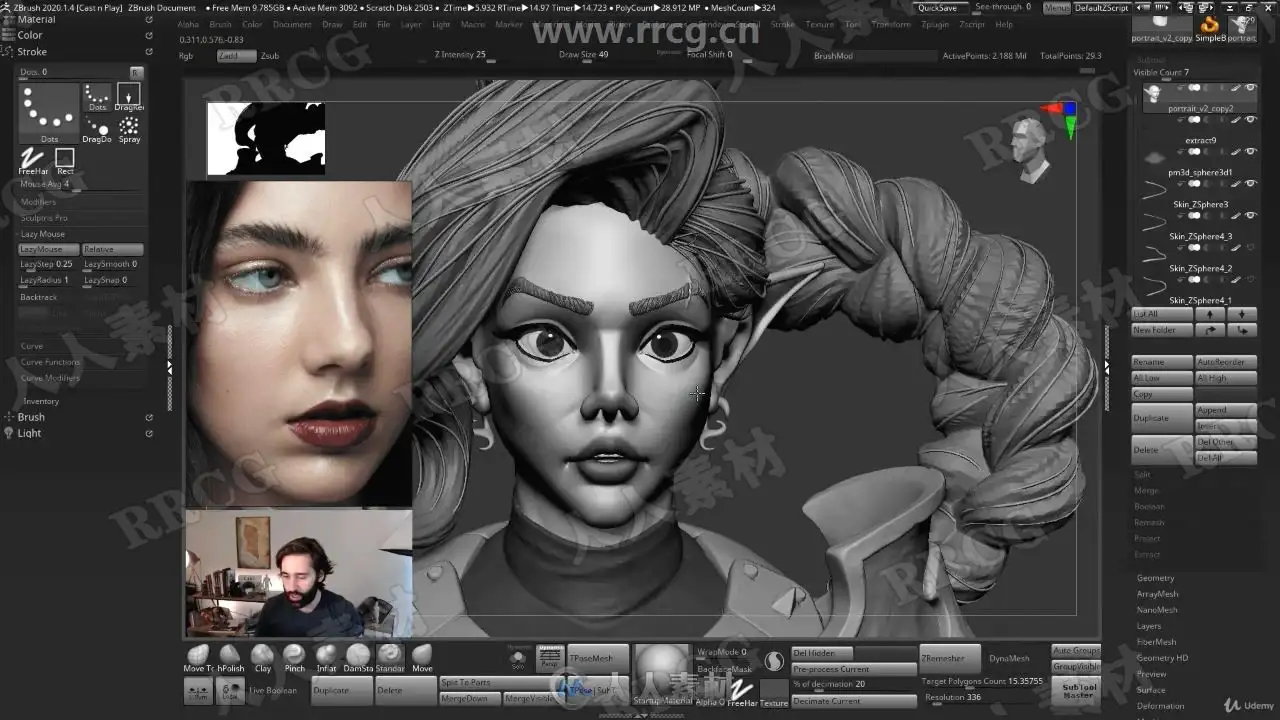The height and width of the screenshot is (720, 1280).
Task: Expand the Modifiers section
Action: (x=39, y=201)
